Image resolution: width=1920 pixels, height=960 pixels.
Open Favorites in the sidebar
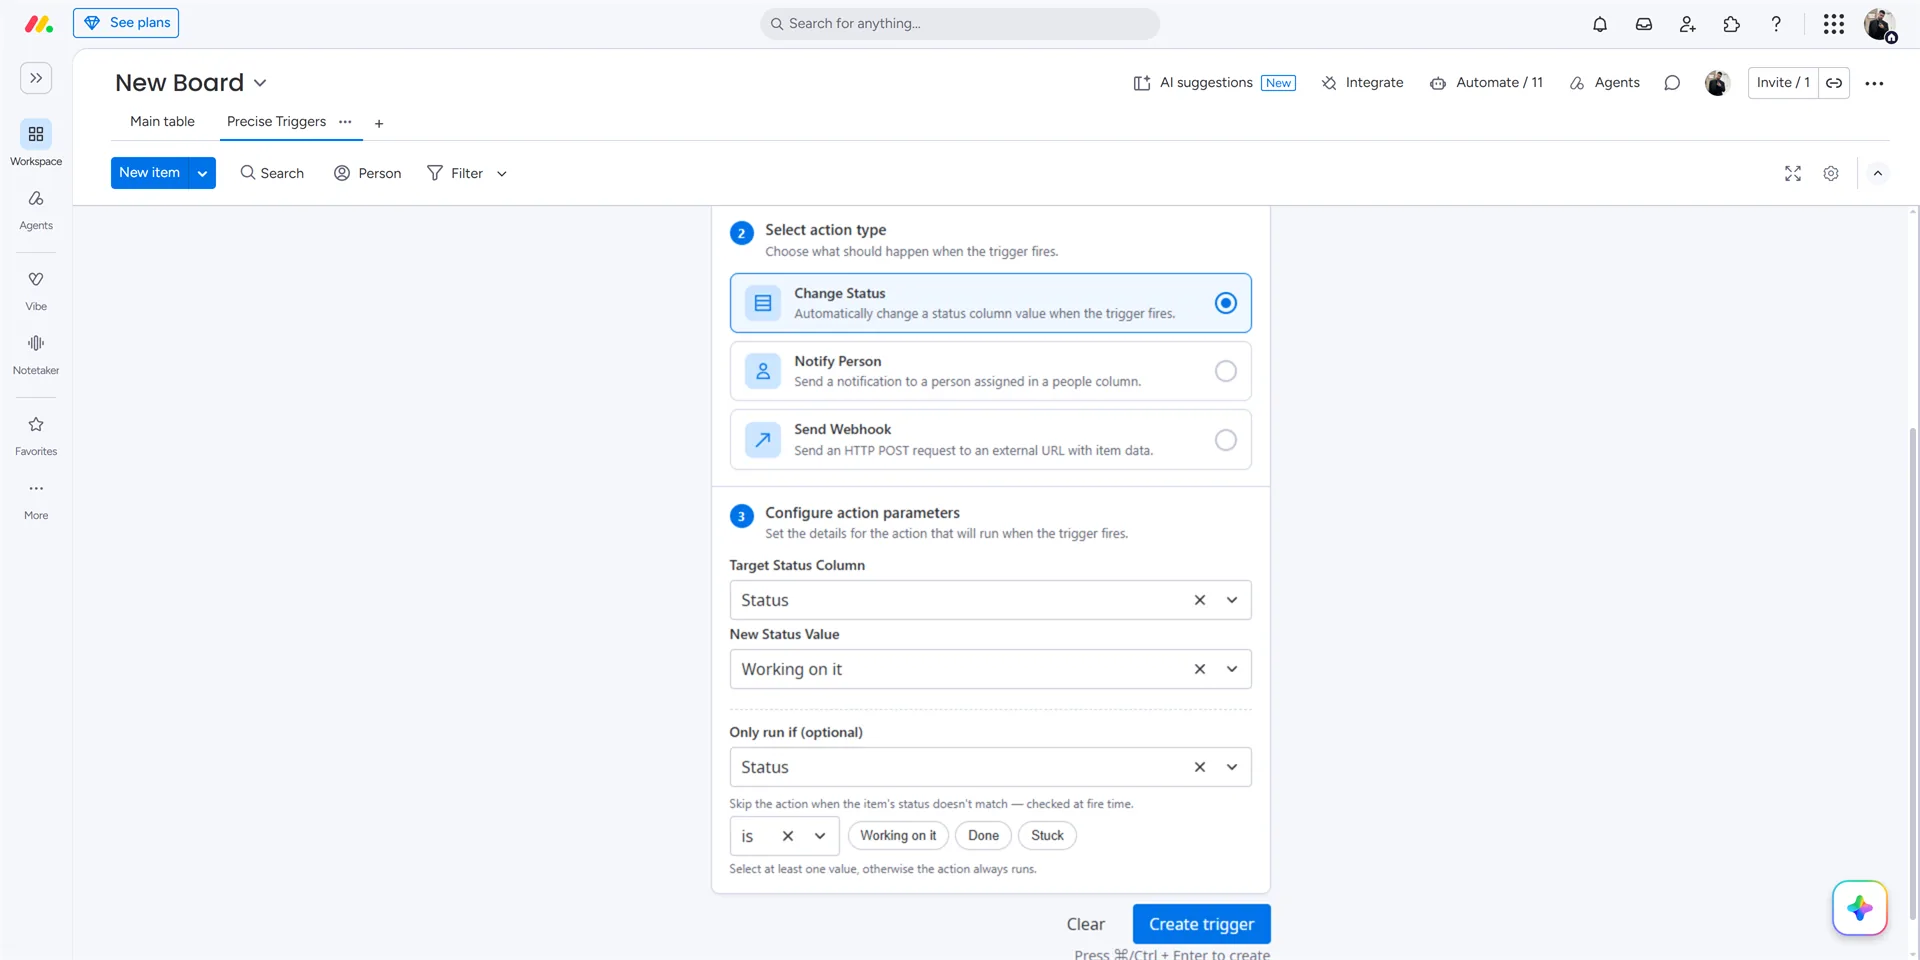(x=36, y=436)
